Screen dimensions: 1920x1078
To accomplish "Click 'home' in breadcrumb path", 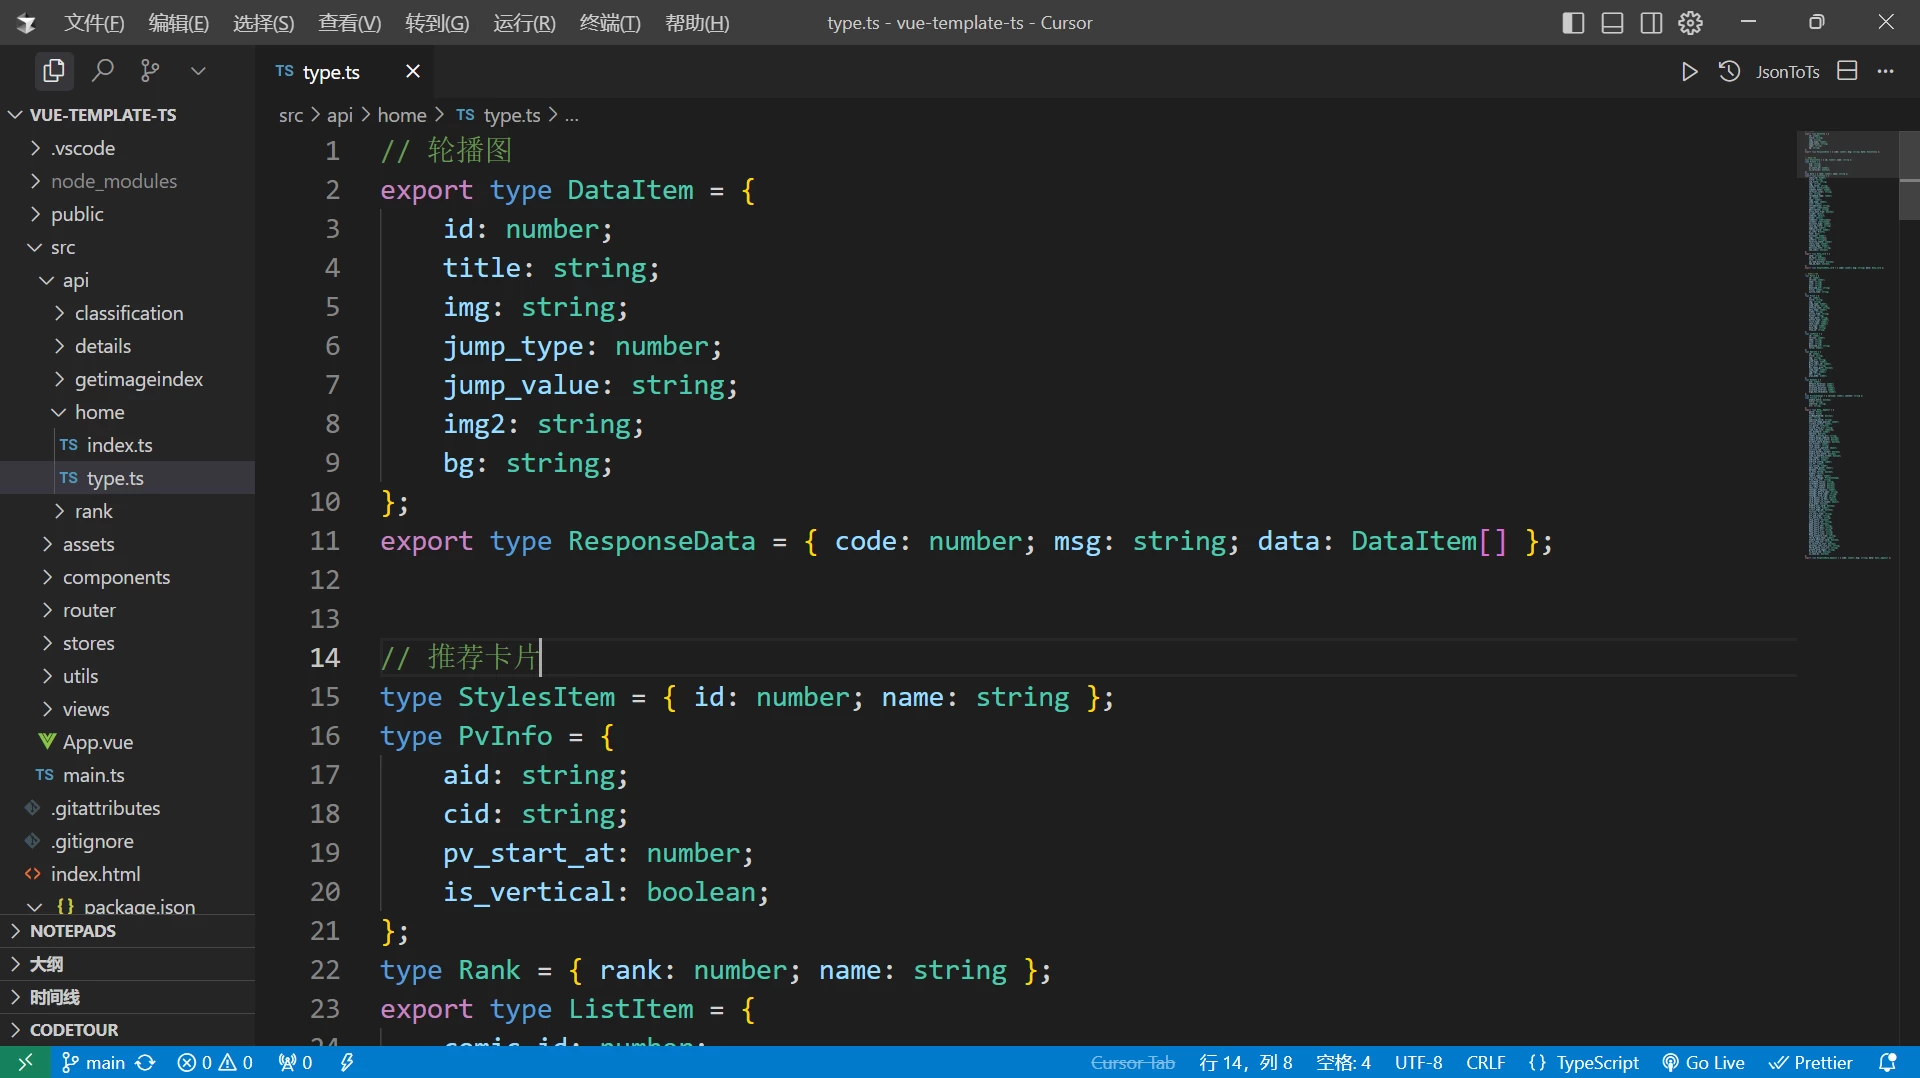I will [402, 115].
